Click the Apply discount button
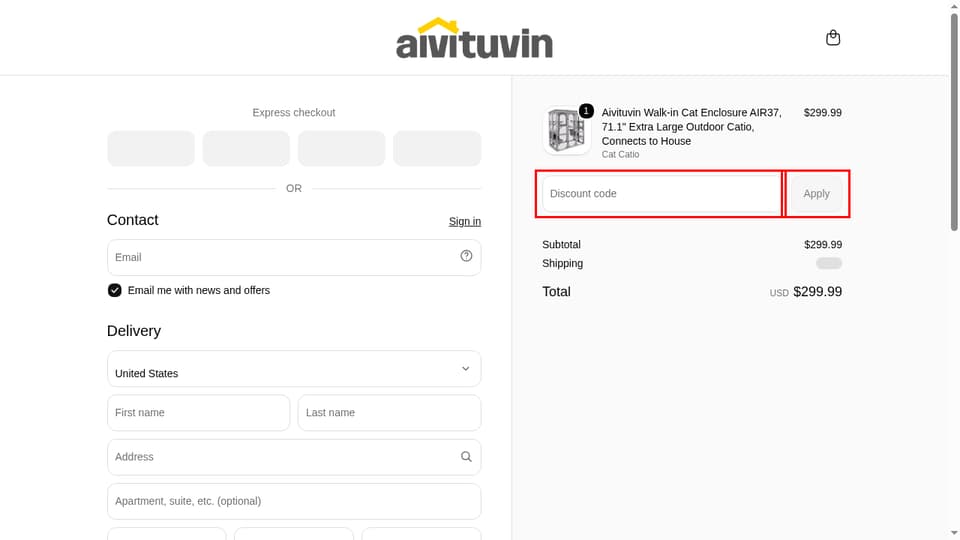 pos(816,193)
